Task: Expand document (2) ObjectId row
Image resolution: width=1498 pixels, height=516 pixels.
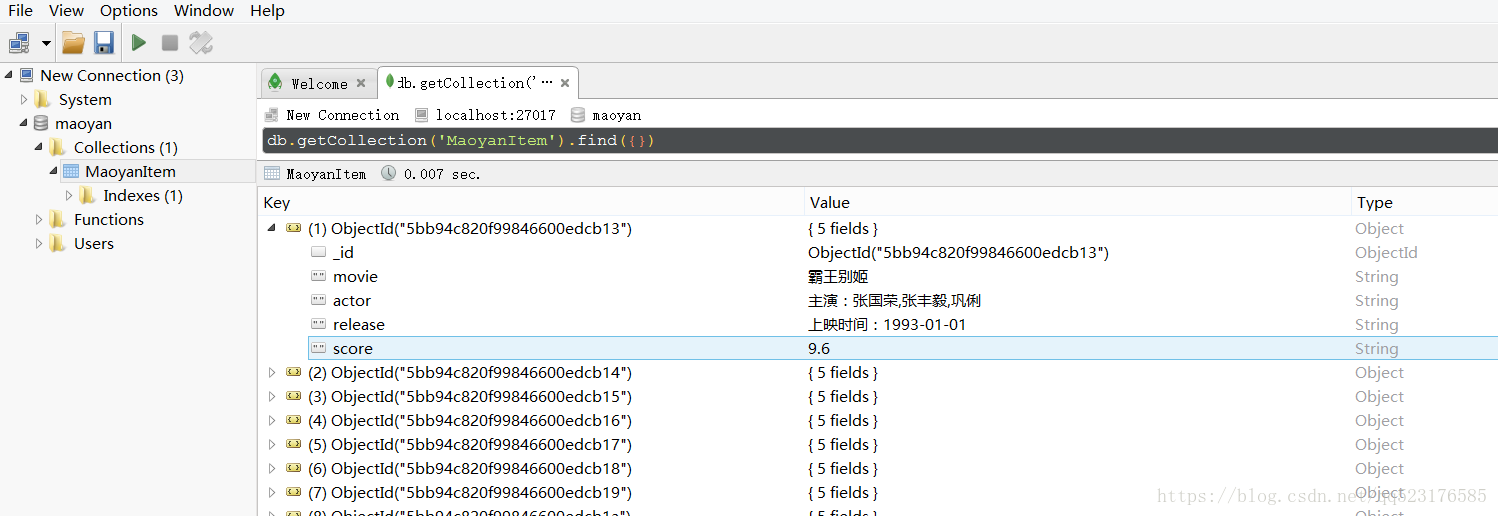Action: [x=271, y=373]
